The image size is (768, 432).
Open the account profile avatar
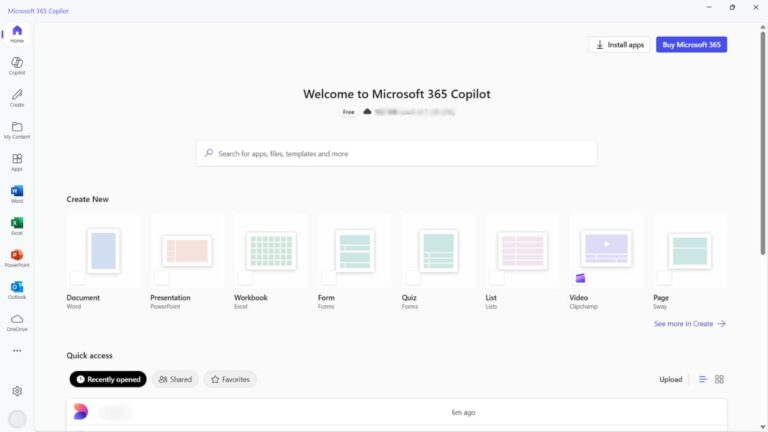point(17,419)
